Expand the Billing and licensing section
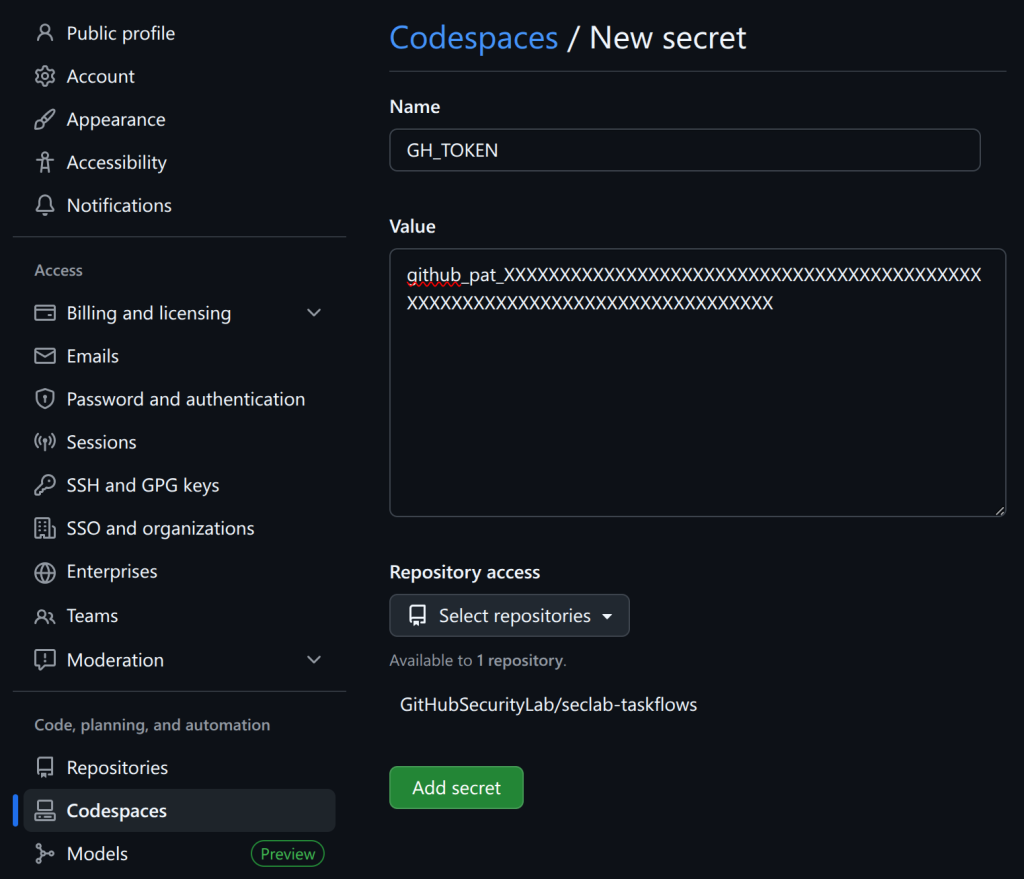This screenshot has height=879, width=1024. pyautogui.click(x=314, y=313)
